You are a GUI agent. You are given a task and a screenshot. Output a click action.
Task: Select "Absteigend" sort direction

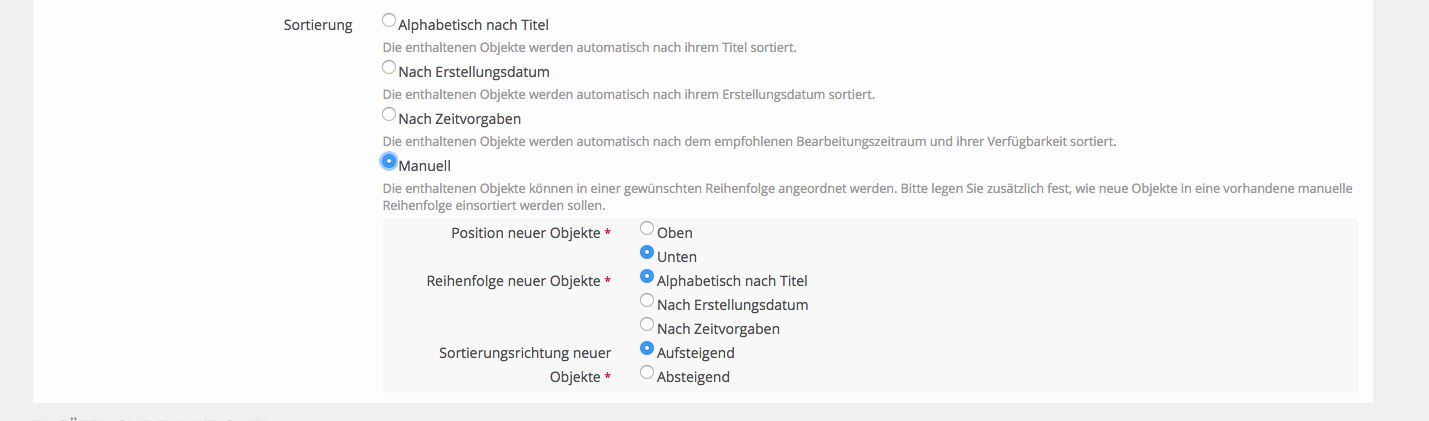pos(647,373)
